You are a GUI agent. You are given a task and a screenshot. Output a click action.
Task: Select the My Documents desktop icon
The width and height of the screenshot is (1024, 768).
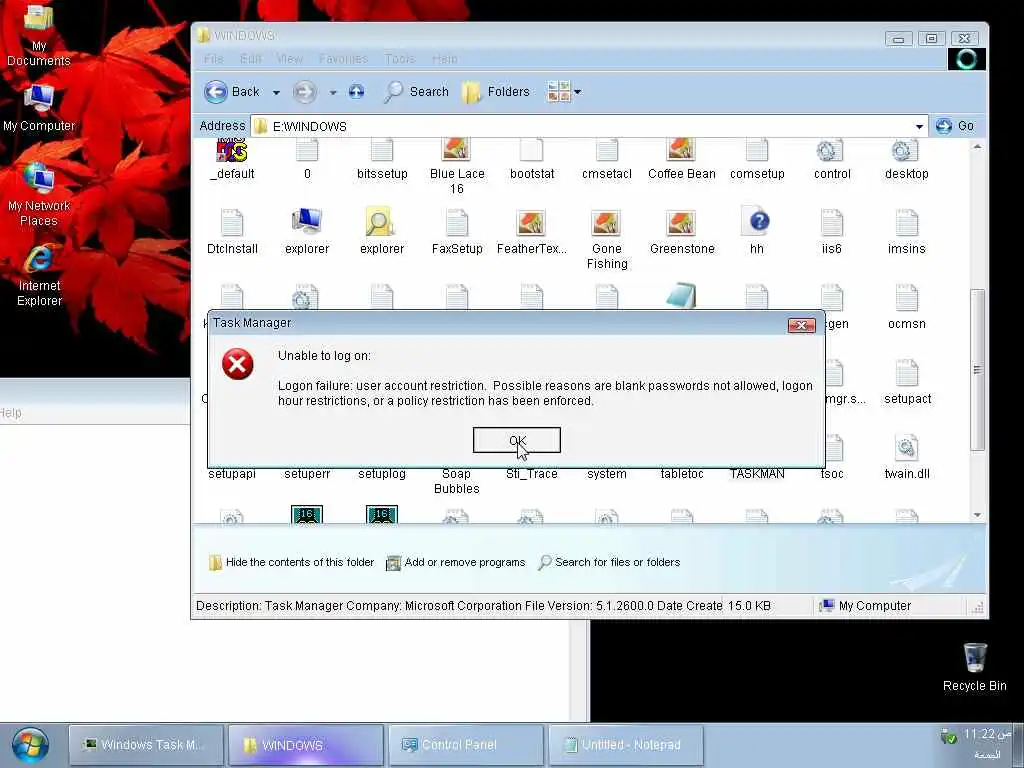click(x=39, y=37)
